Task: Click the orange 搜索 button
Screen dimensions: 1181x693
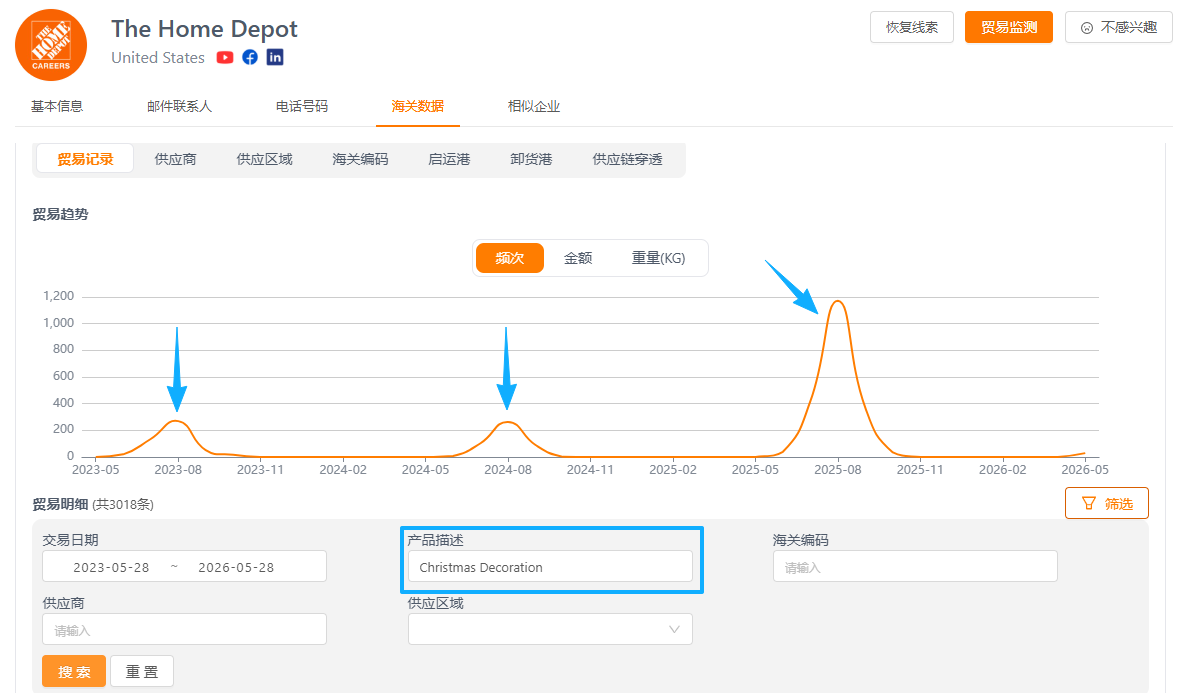Action: pos(74,671)
